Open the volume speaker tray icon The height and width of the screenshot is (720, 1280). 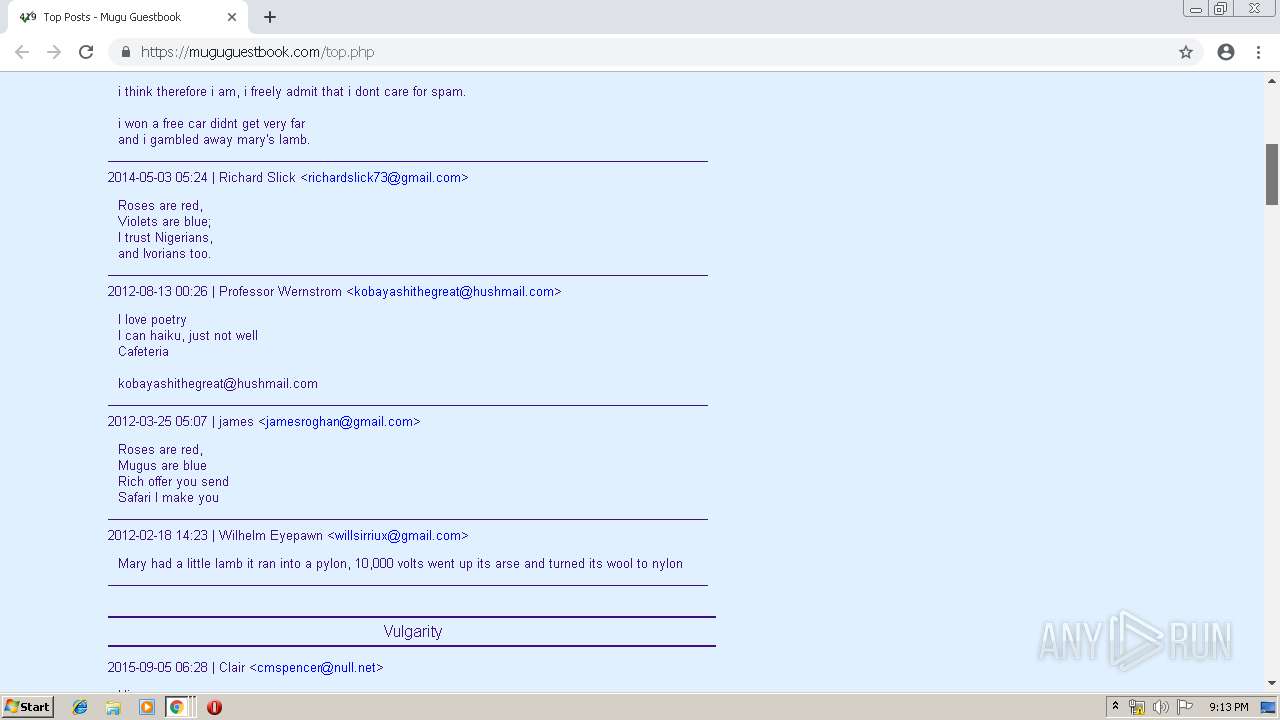(x=1160, y=707)
